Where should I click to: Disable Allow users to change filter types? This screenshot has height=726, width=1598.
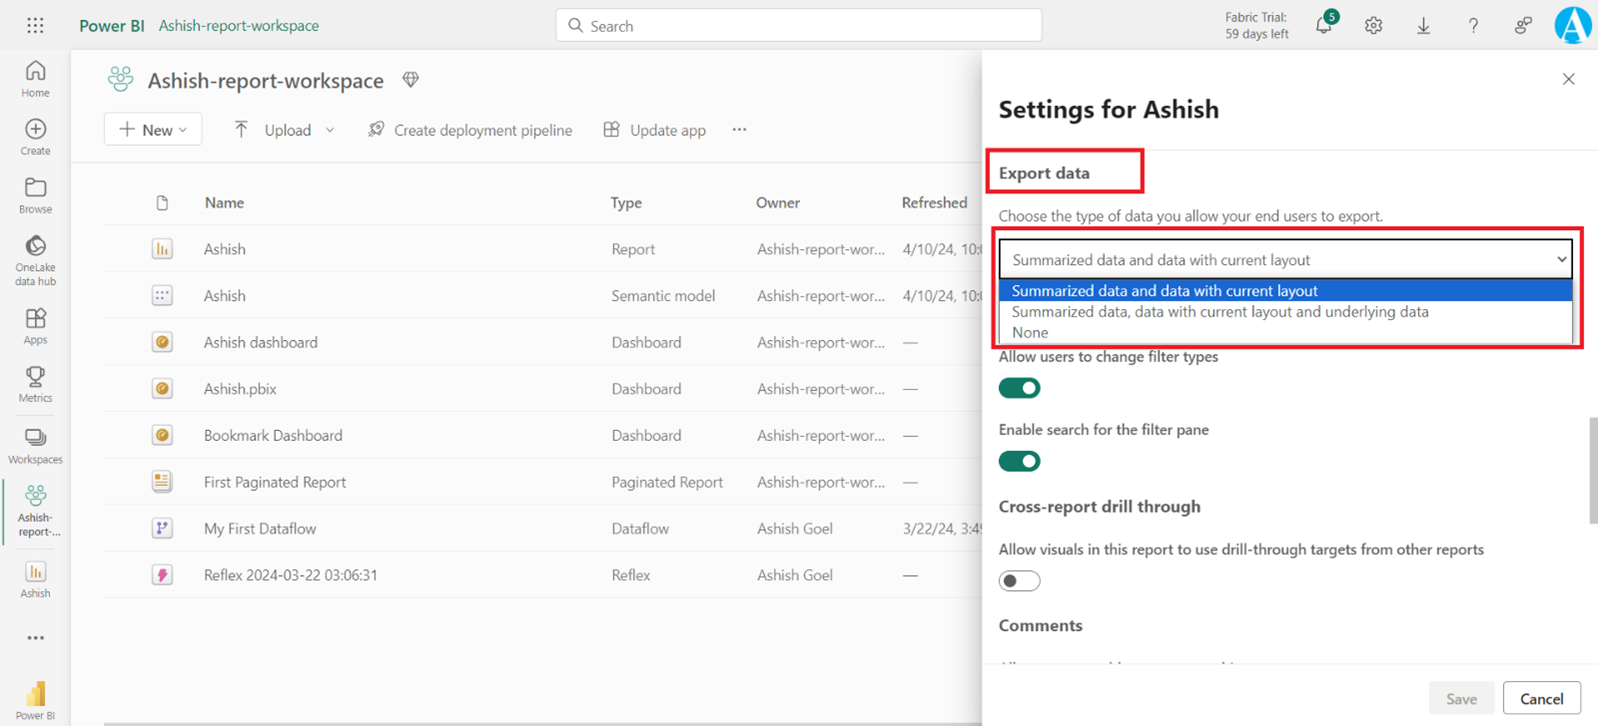(x=1019, y=388)
